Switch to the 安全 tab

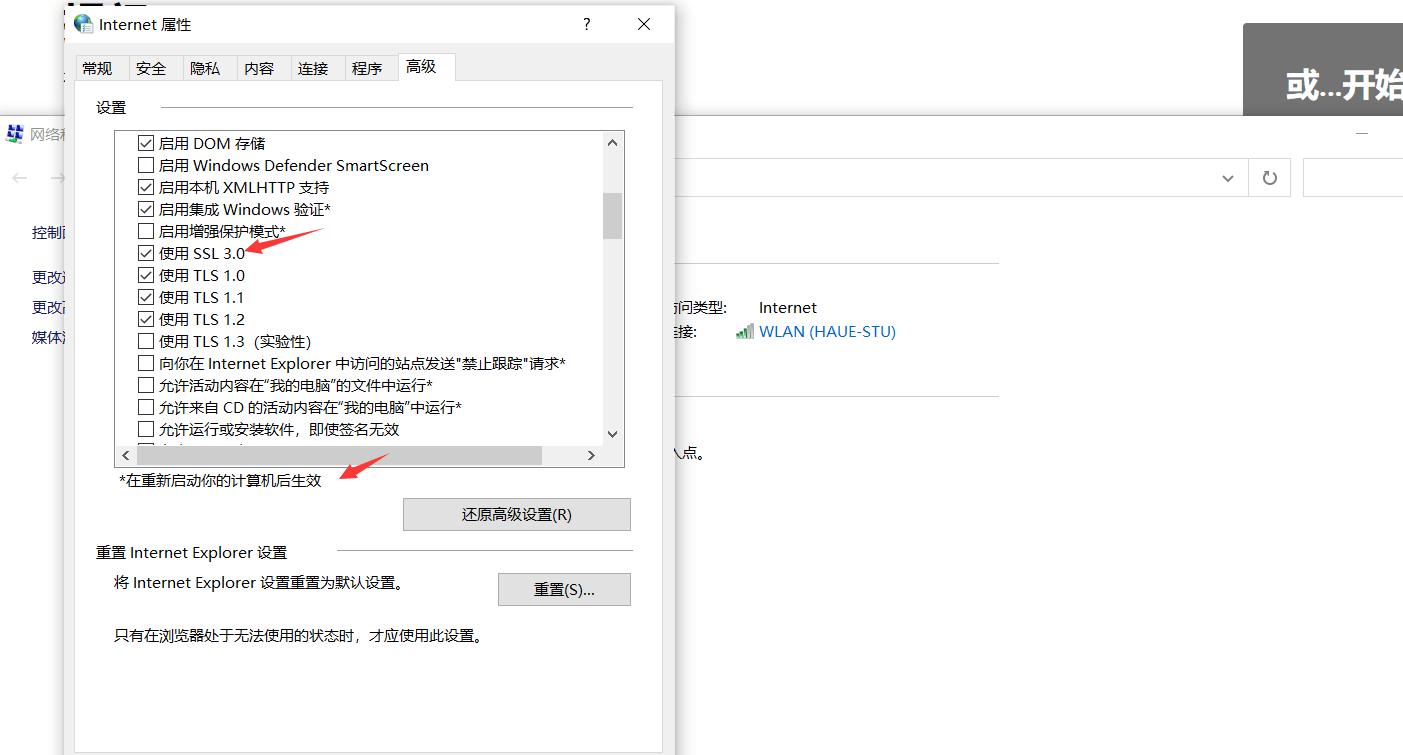tap(151, 67)
